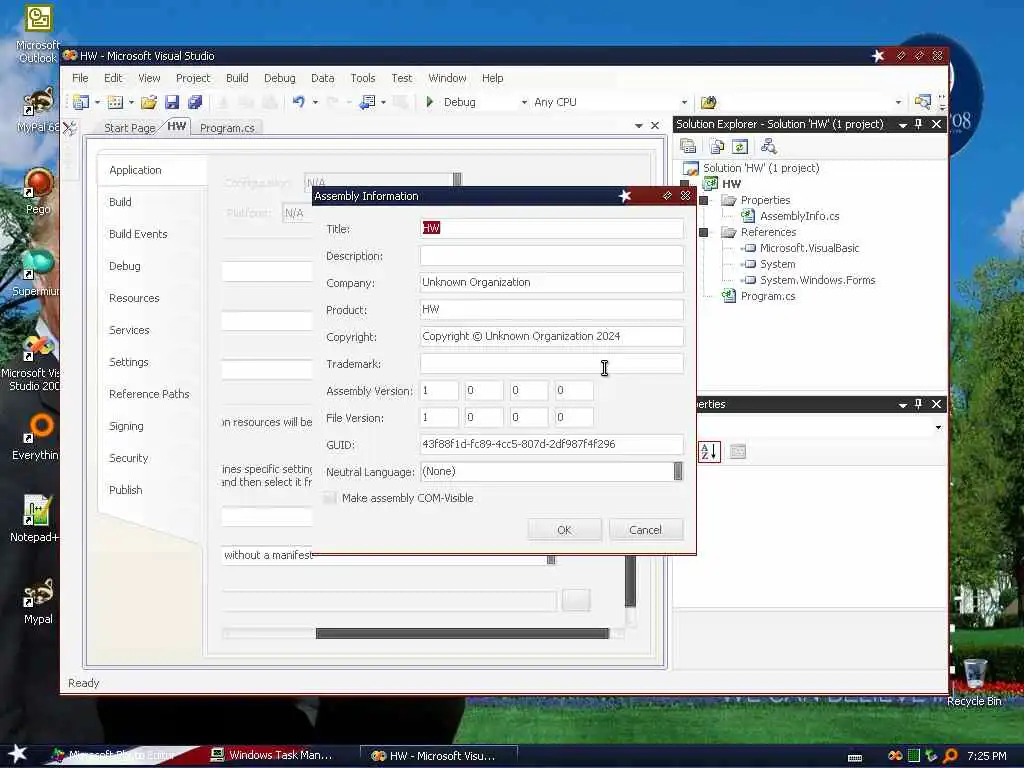Select System.Windows.Forms reference
Viewport: 1024px width, 768px height.
click(817, 280)
